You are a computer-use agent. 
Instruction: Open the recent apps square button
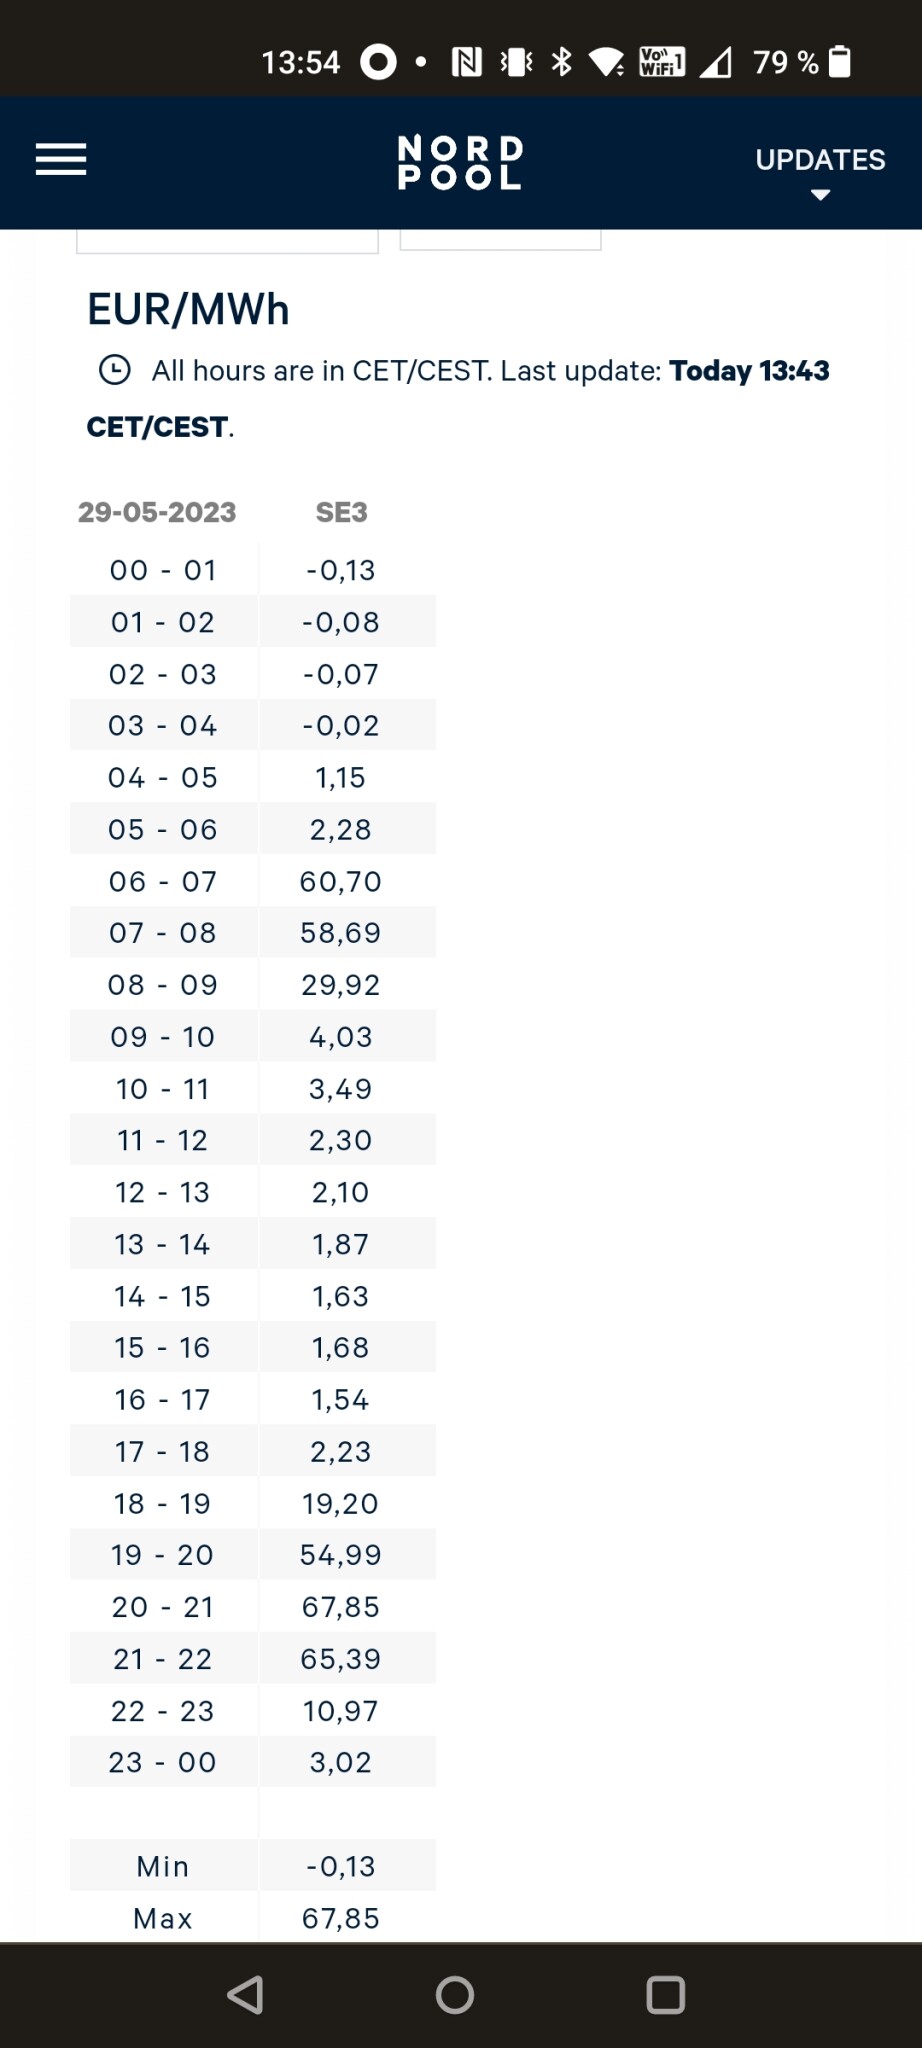pos(665,1995)
